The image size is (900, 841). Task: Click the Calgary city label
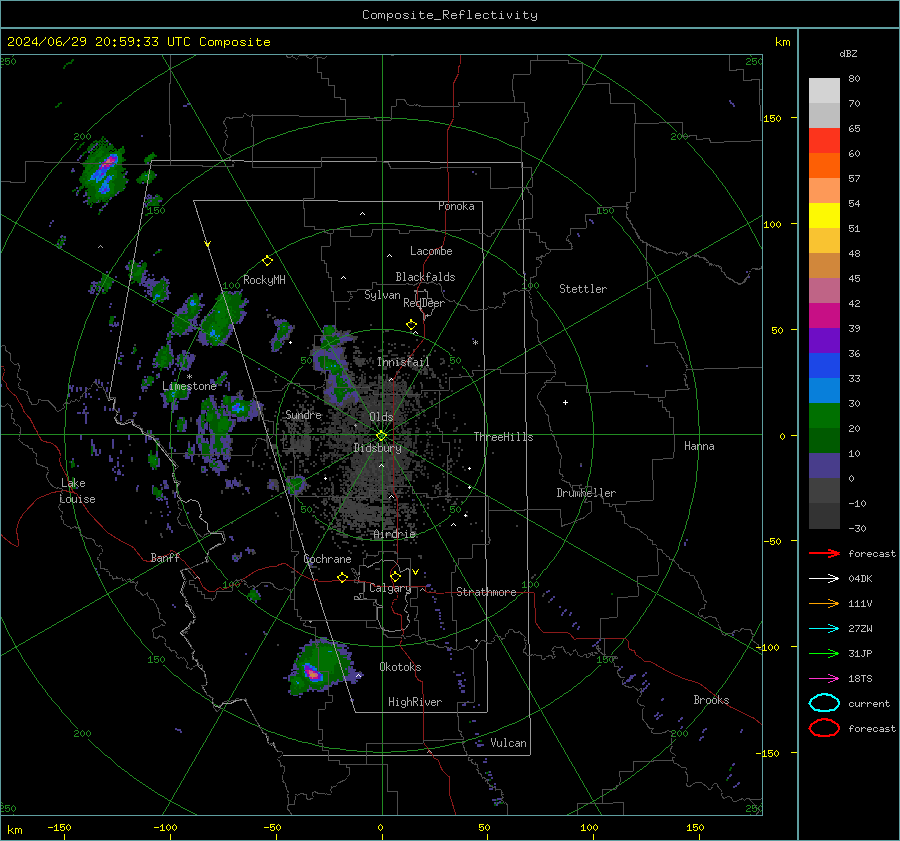coord(390,588)
